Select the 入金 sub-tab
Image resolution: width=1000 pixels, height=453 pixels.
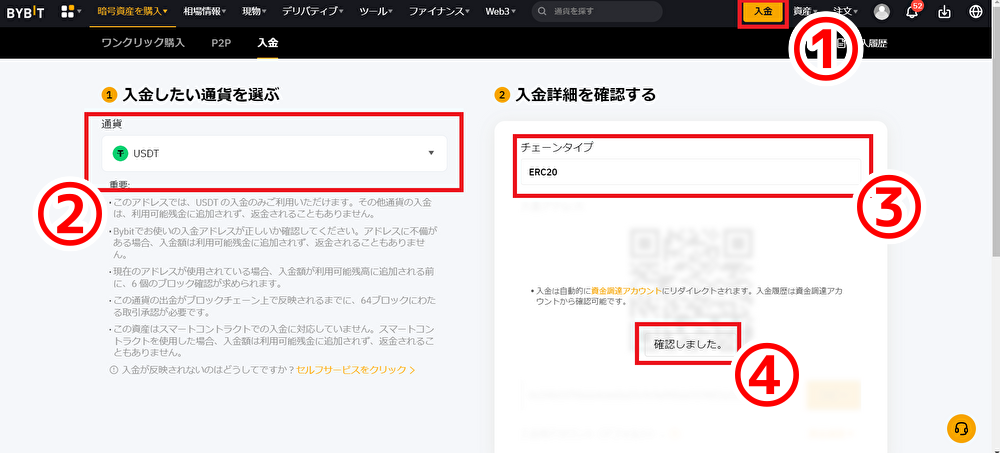268,43
